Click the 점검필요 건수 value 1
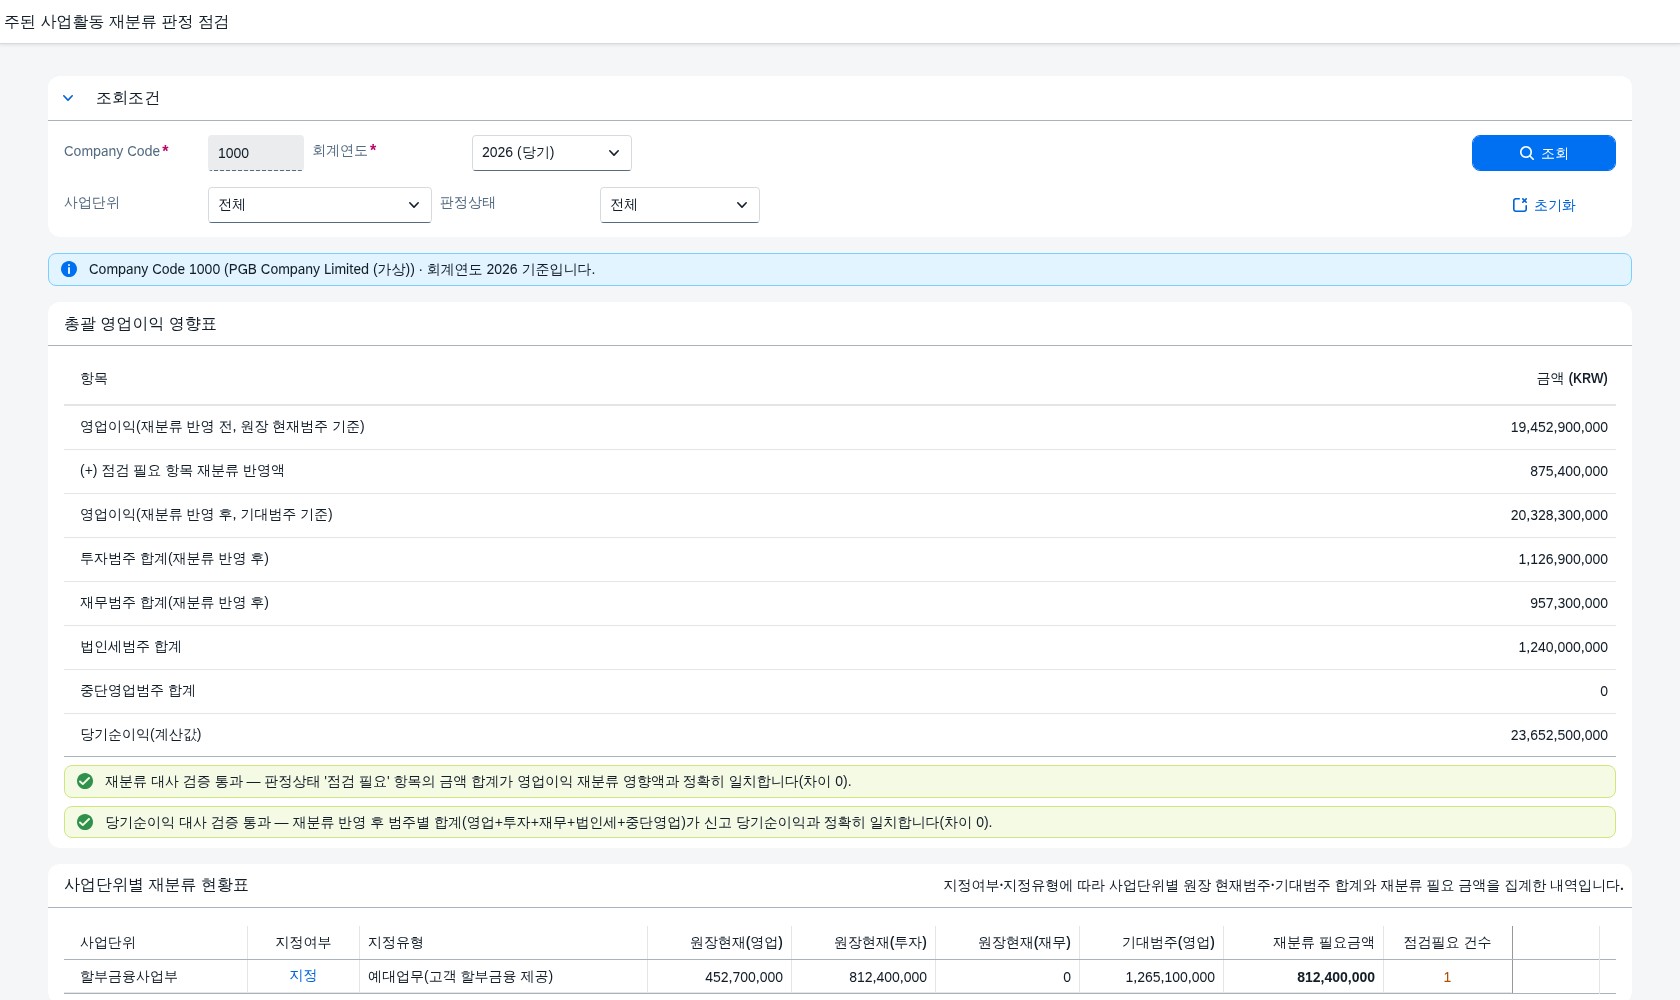 click(1447, 977)
